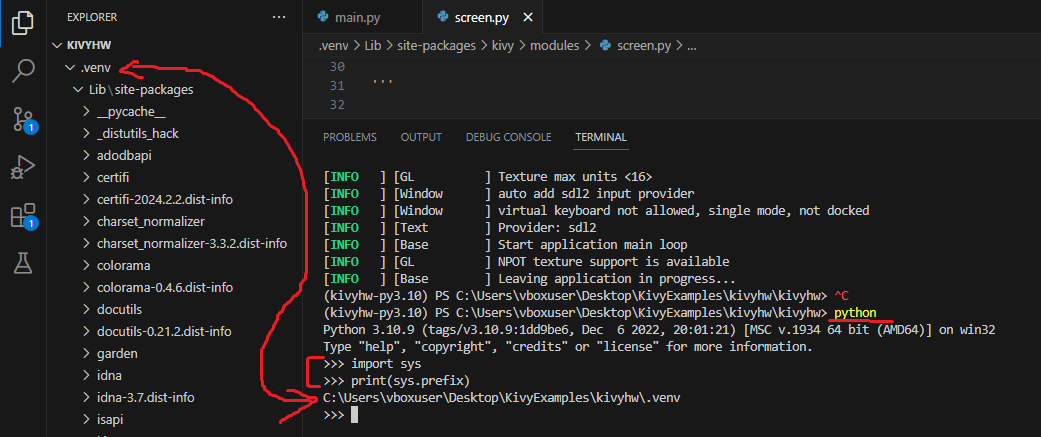Image resolution: width=1041 pixels, height=437 pixels.
Task: Open the Run and Debug icon
Action: (23, 168)
